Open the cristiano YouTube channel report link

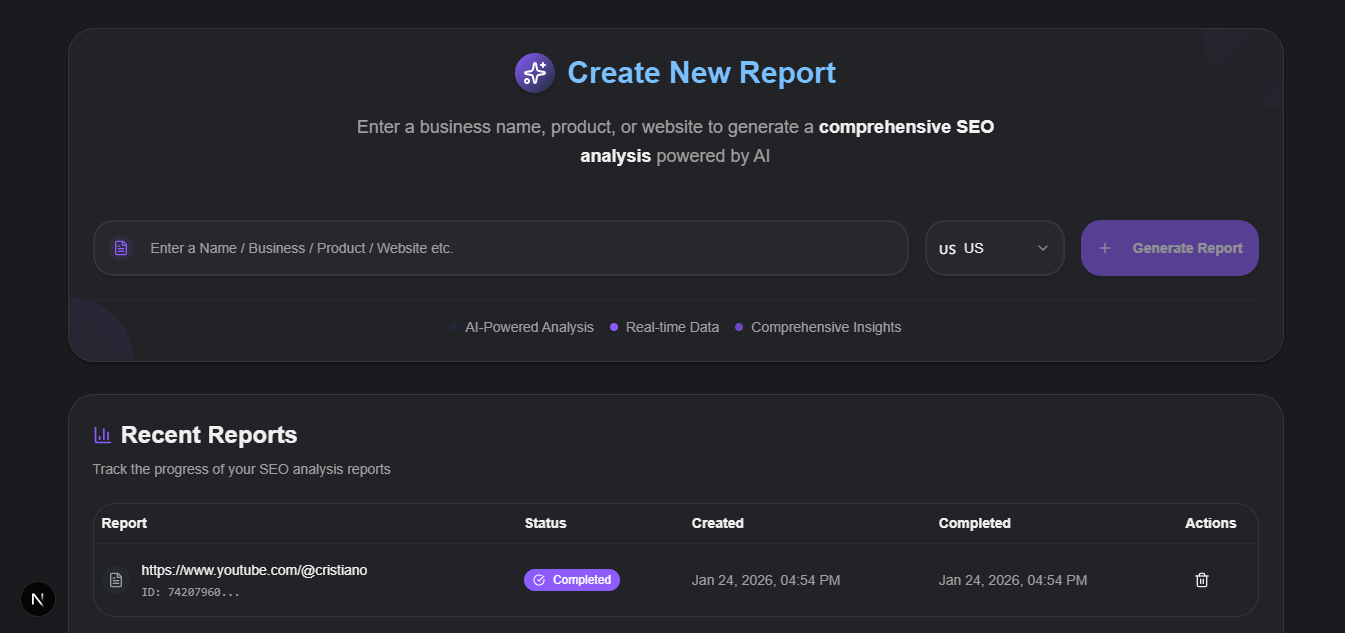pos(254,569)
